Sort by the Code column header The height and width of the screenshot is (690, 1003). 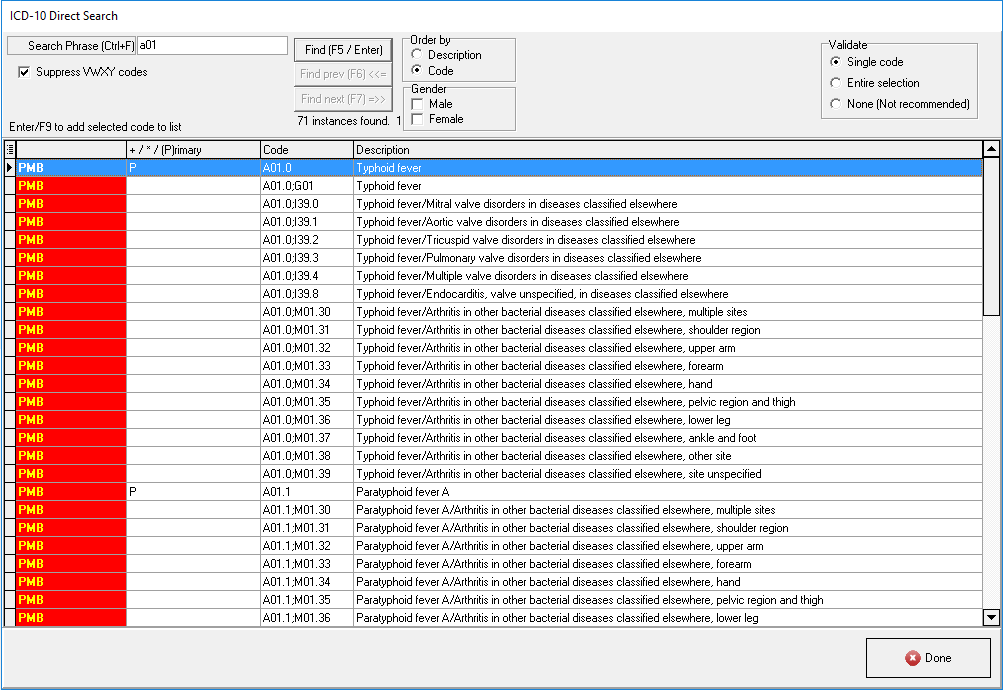coord(306,150)
